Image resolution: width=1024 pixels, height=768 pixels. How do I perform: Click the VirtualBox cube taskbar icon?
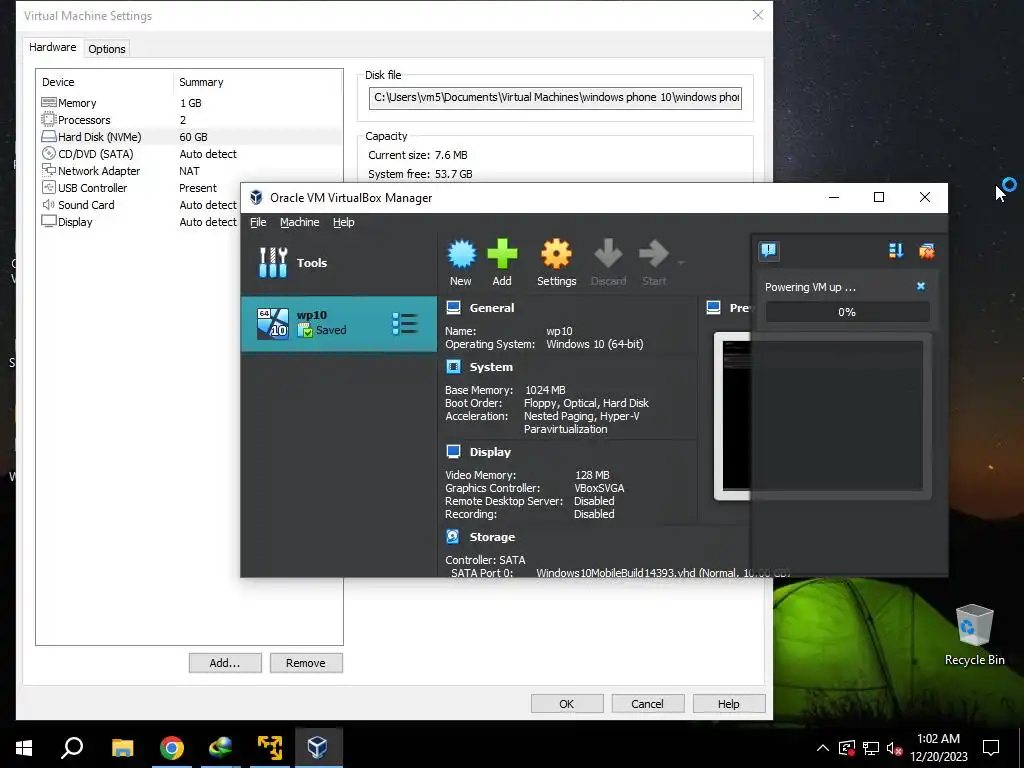318,747
